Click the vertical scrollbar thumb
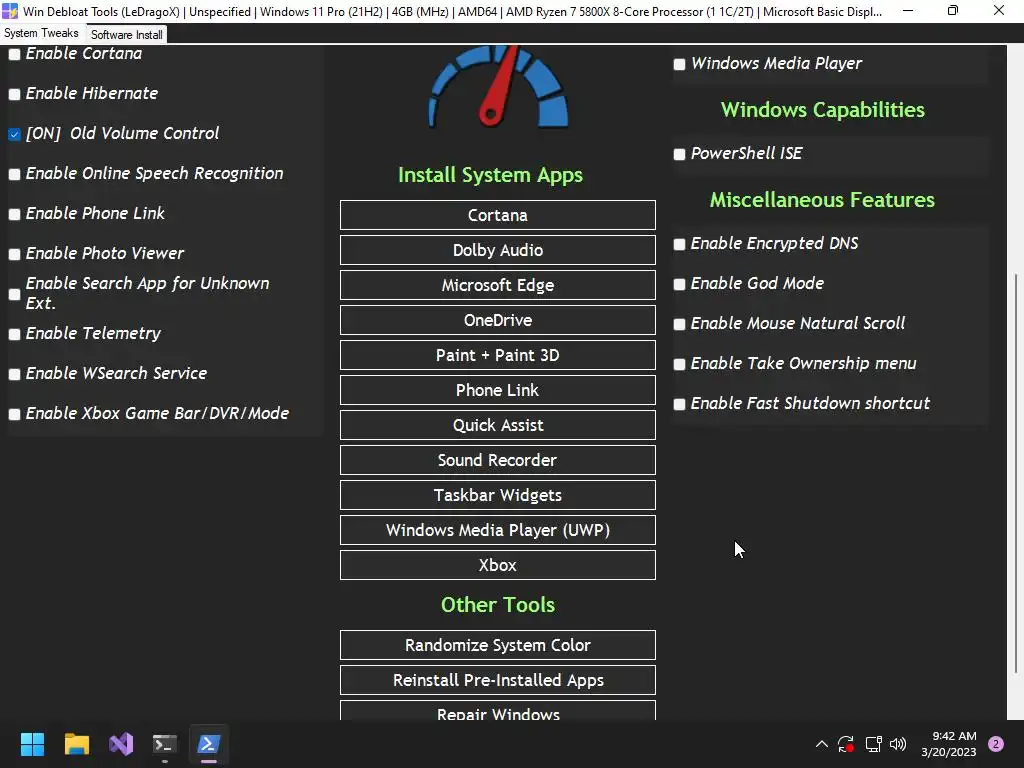This screenshot has height=768, width=1024. pyautogui.click(x=1016, y=472)
